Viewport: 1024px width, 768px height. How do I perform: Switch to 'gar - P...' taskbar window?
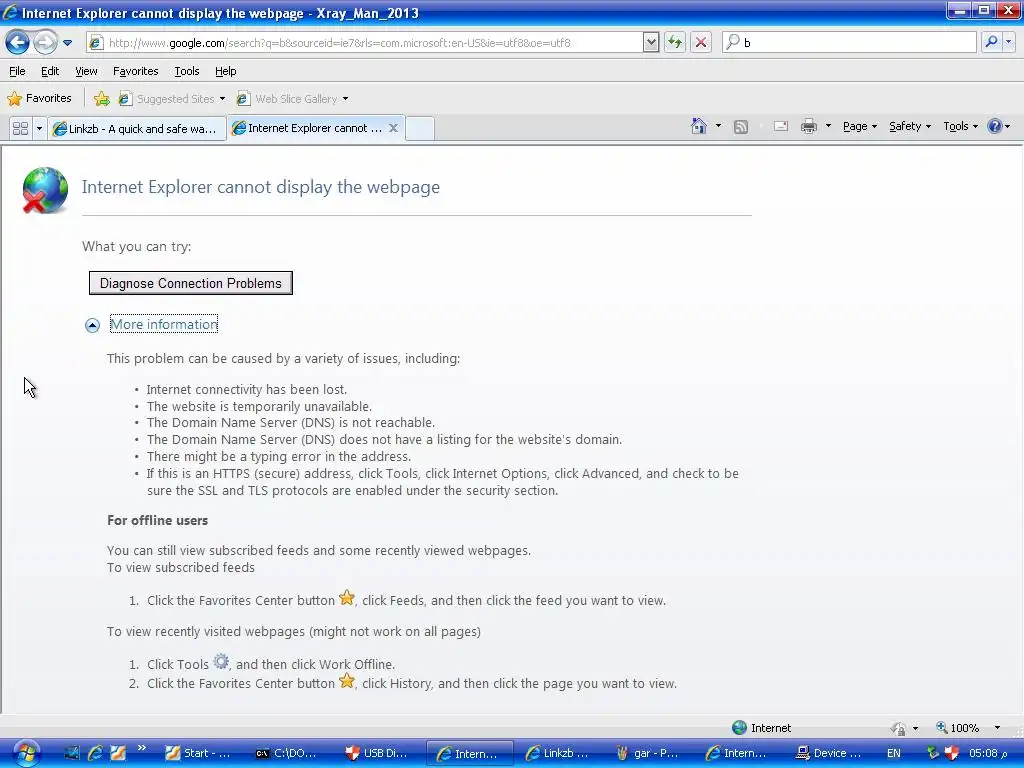pos(648,753)
